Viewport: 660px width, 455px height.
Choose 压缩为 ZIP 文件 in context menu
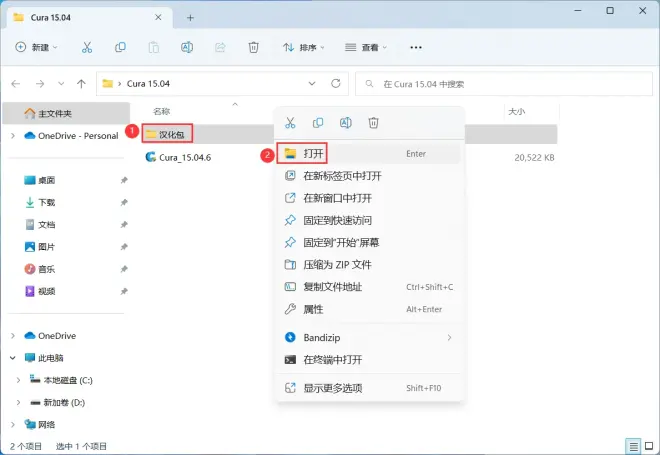(369, 265)
